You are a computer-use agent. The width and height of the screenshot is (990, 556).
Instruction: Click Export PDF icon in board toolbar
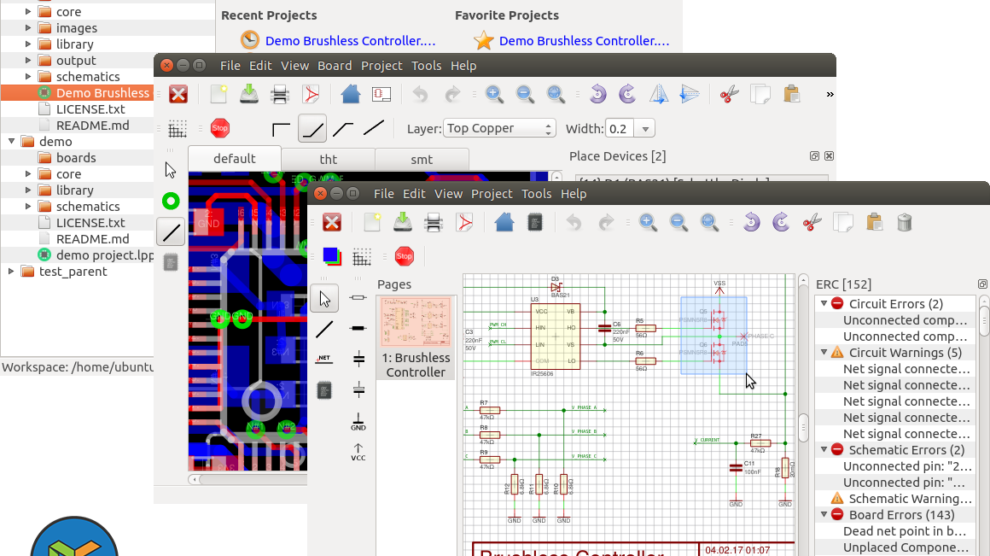(x=311, y=94)
